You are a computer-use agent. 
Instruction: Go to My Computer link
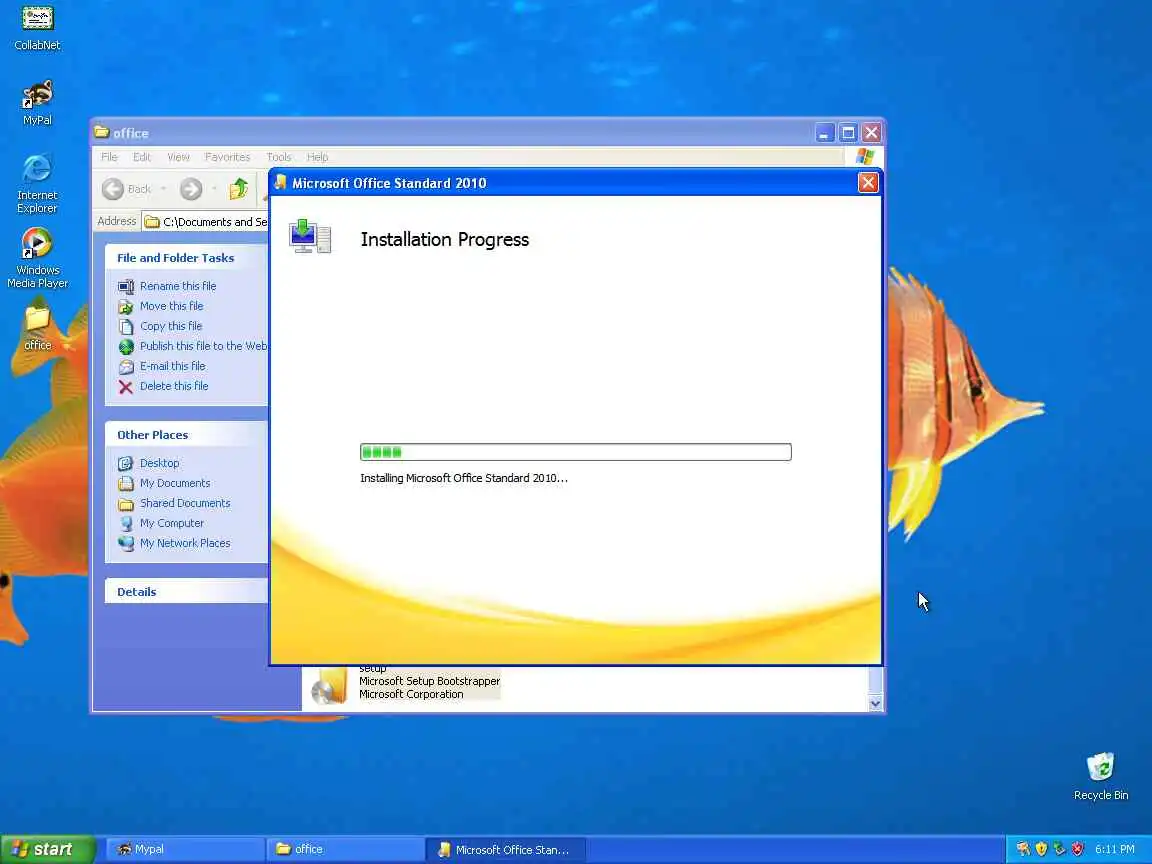point(172,523)
